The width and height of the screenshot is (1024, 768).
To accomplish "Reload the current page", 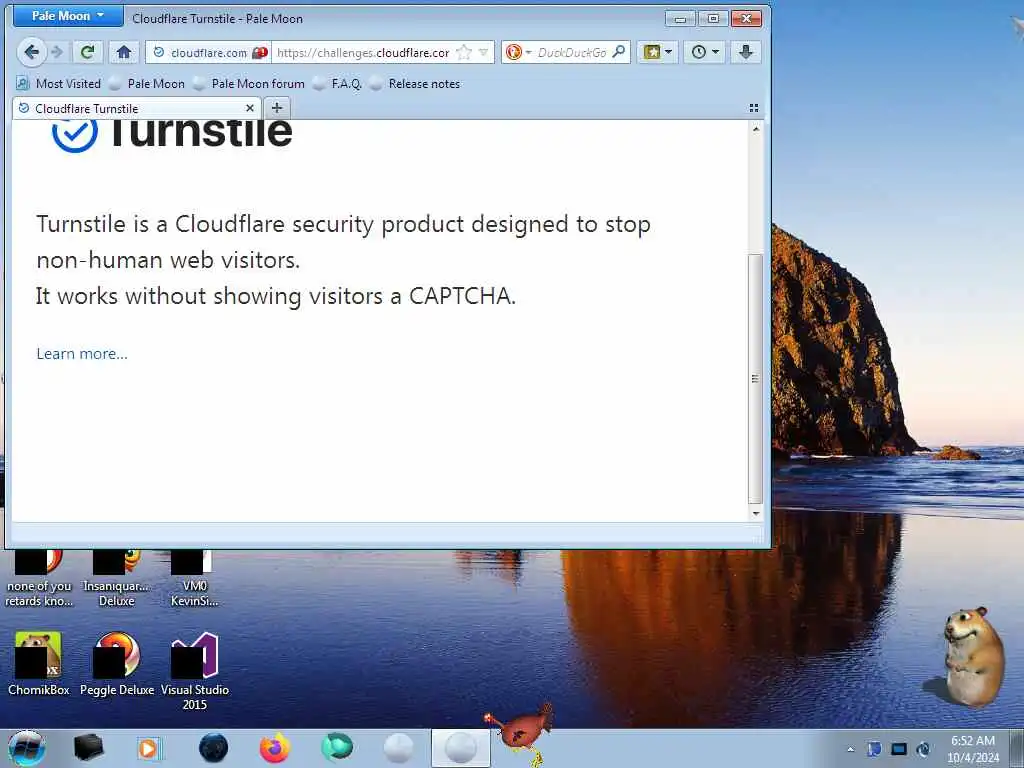I will pos(88,52).
